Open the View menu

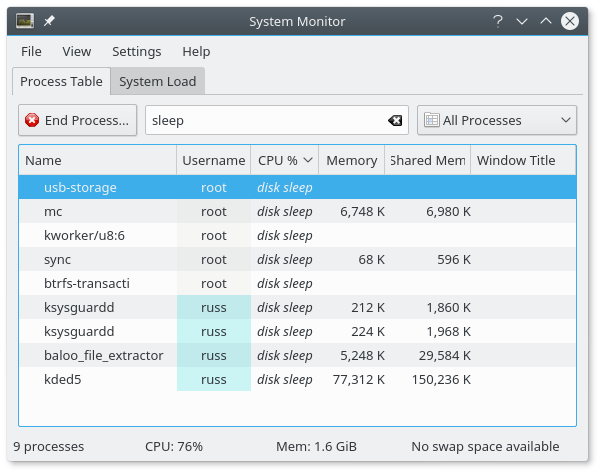(x=76, y=52)
